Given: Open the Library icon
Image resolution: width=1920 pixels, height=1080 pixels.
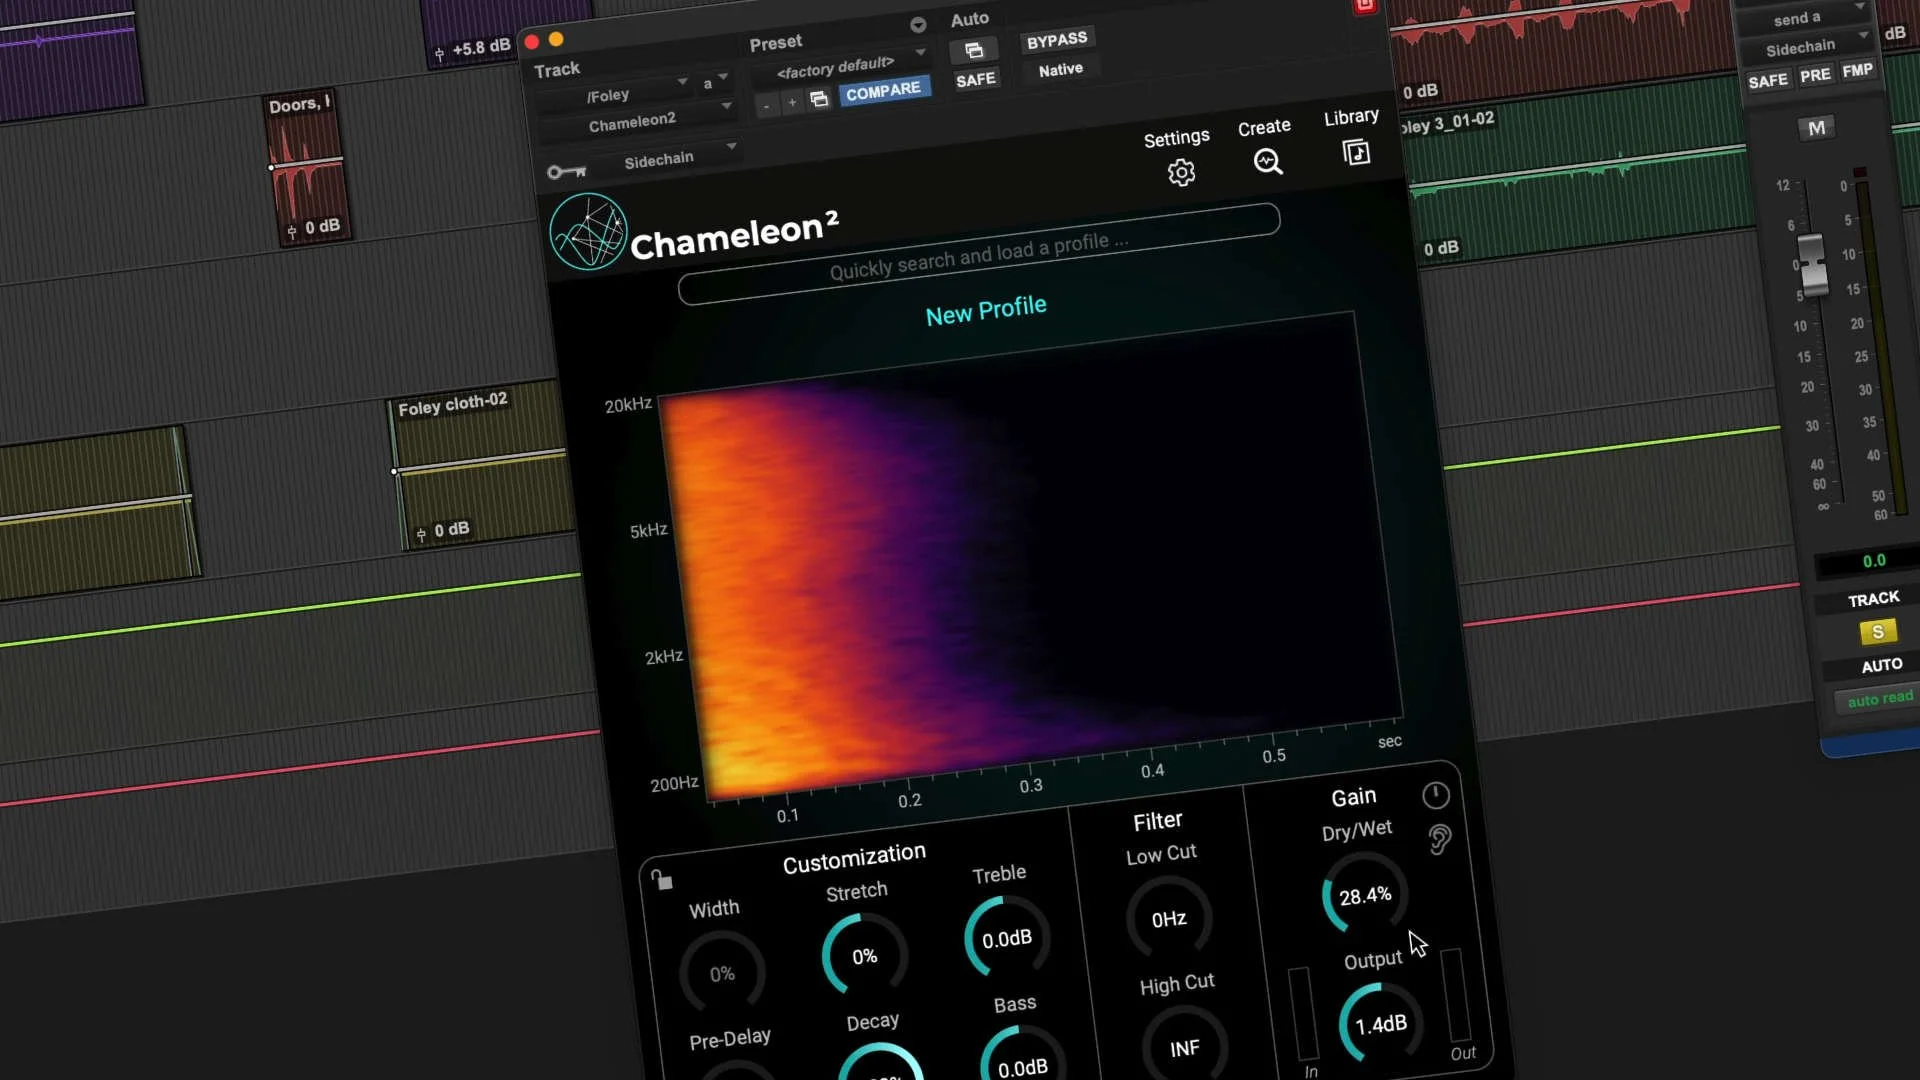Looking at the screenshot, I should click(x=1355, y=152).
